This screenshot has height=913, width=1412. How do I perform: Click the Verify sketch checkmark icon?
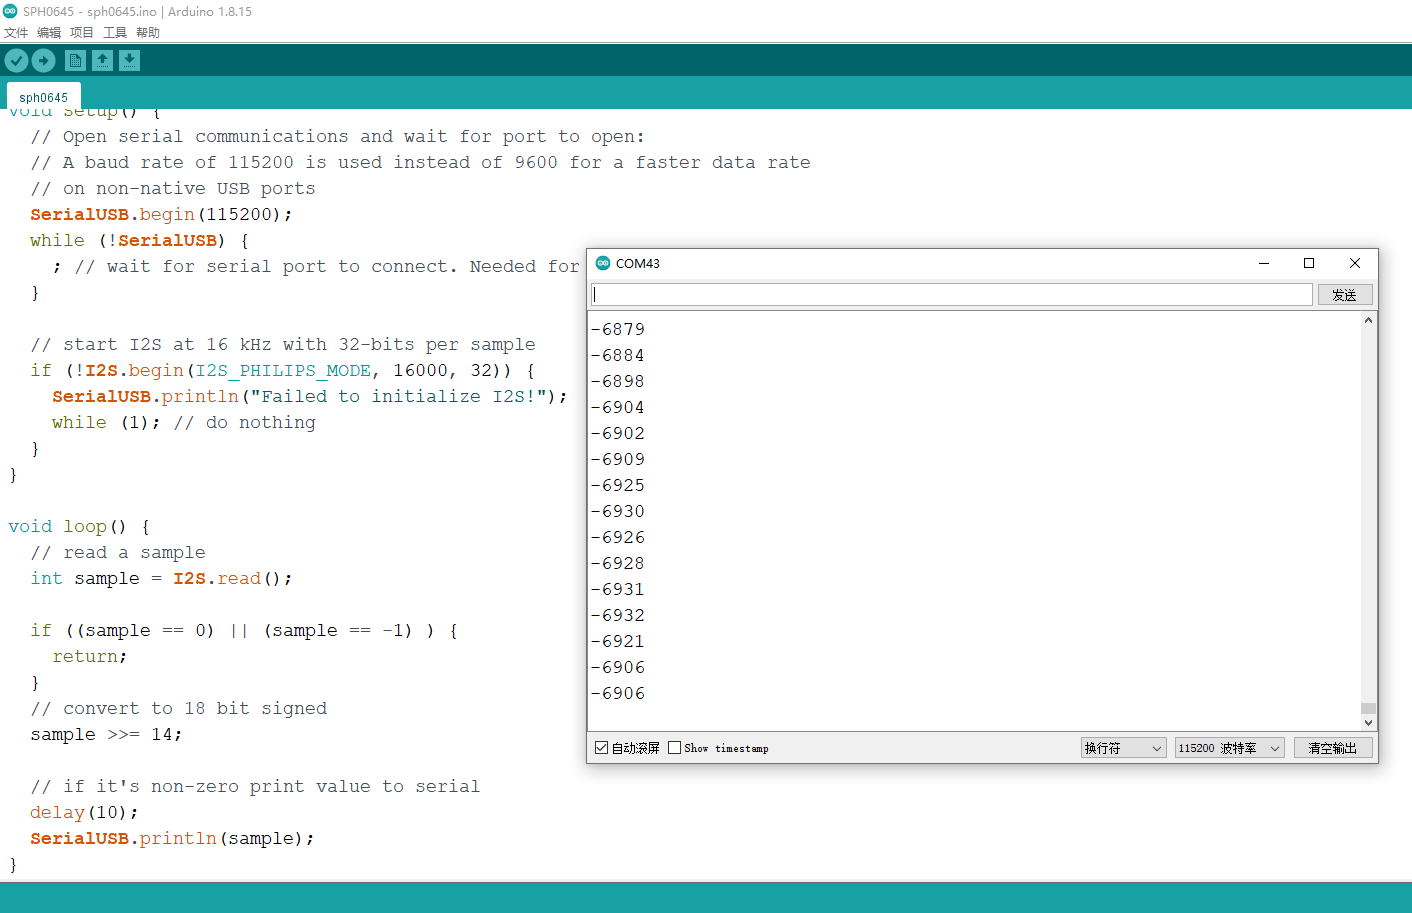16,61
